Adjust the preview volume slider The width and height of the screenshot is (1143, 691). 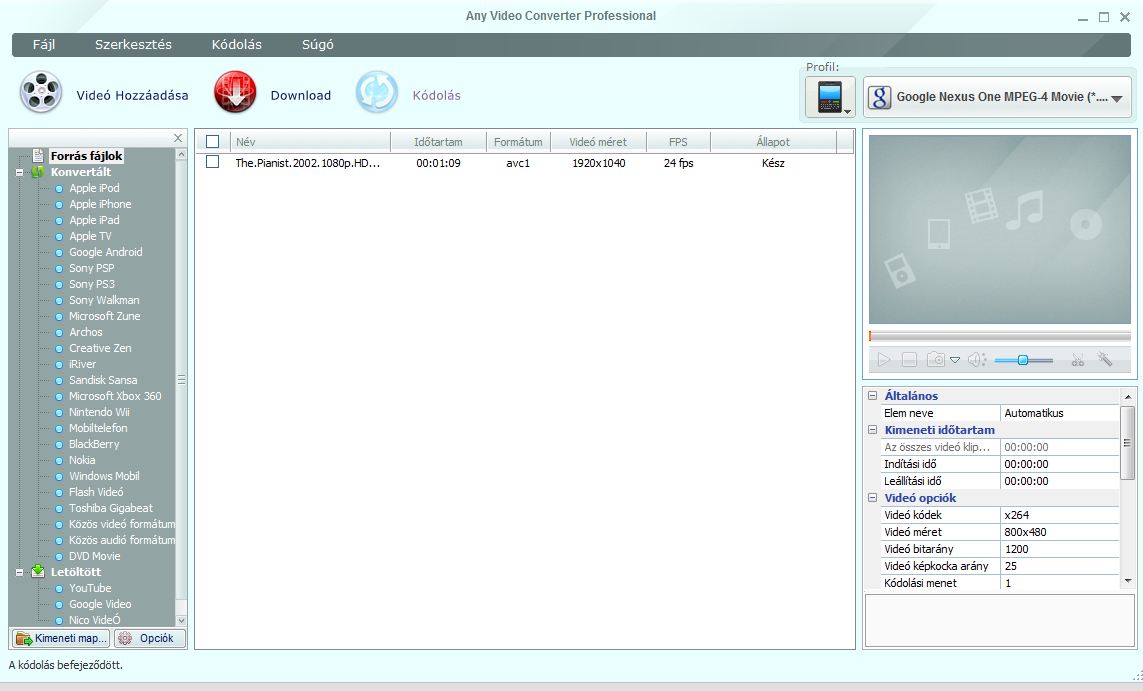click(x=1023, y=360)
